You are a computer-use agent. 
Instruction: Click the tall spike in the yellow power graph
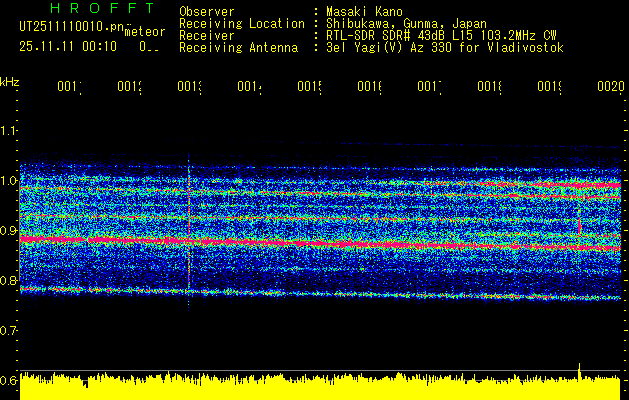click(579, 371)
